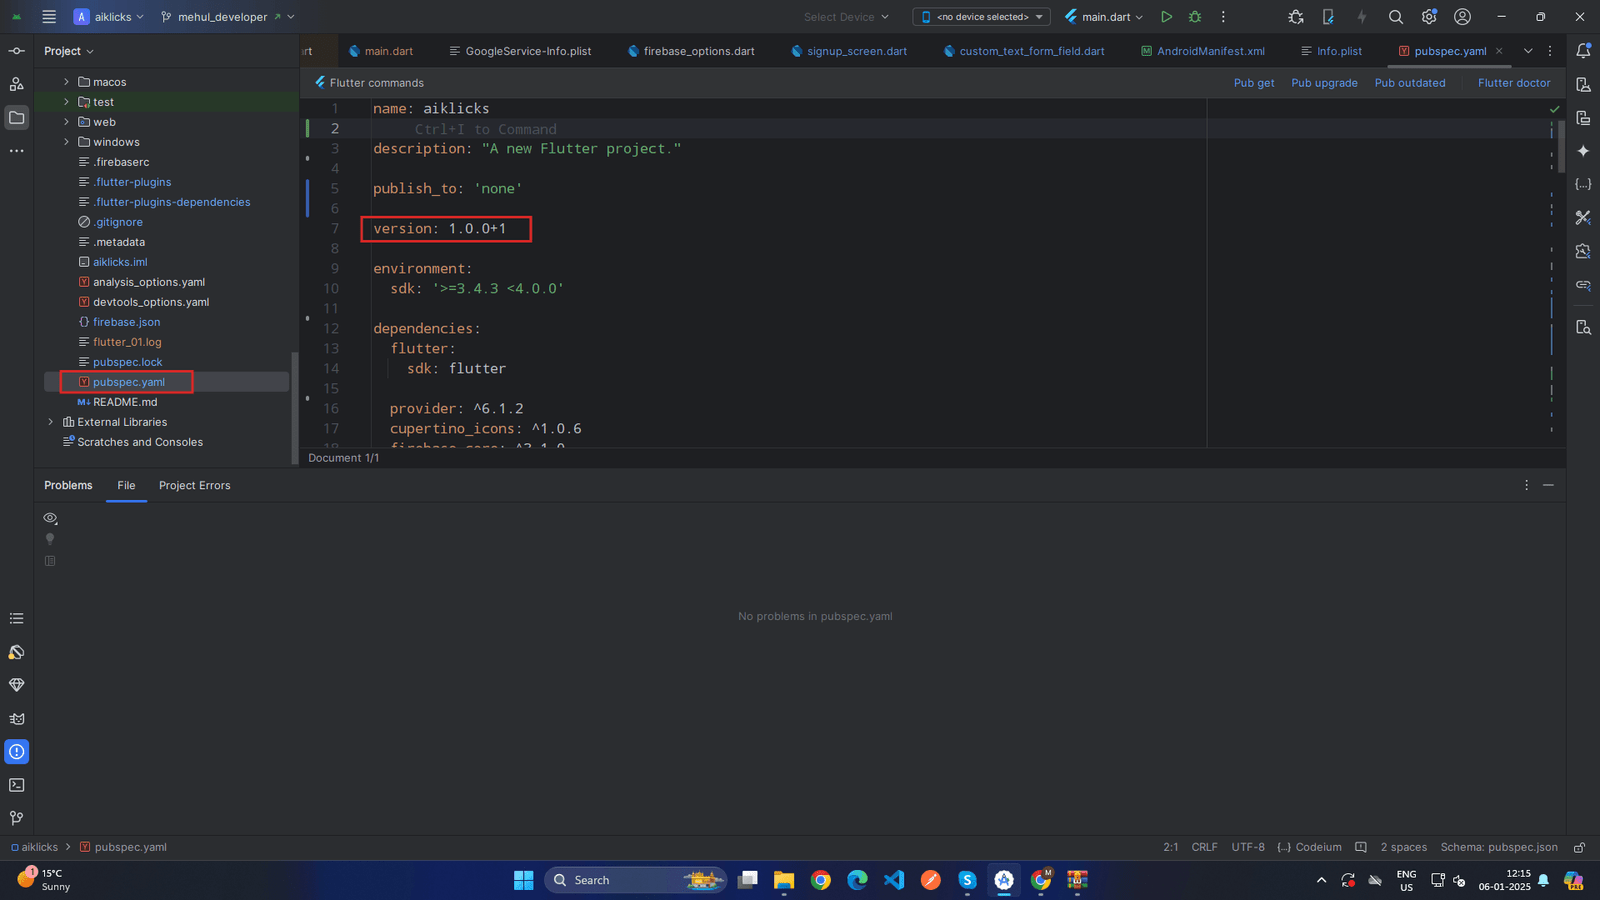Open the Terminal tool window icon
Screen dimensions: 1600x900
[17, 785]
